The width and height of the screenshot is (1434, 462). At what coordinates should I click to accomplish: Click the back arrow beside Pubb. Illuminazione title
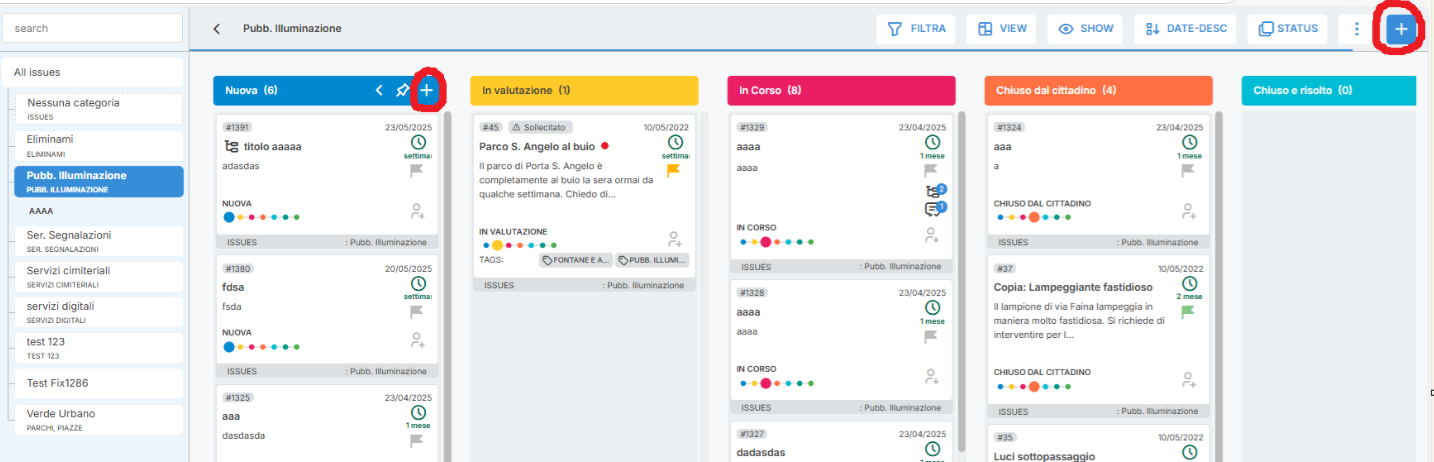click(217, 29)
